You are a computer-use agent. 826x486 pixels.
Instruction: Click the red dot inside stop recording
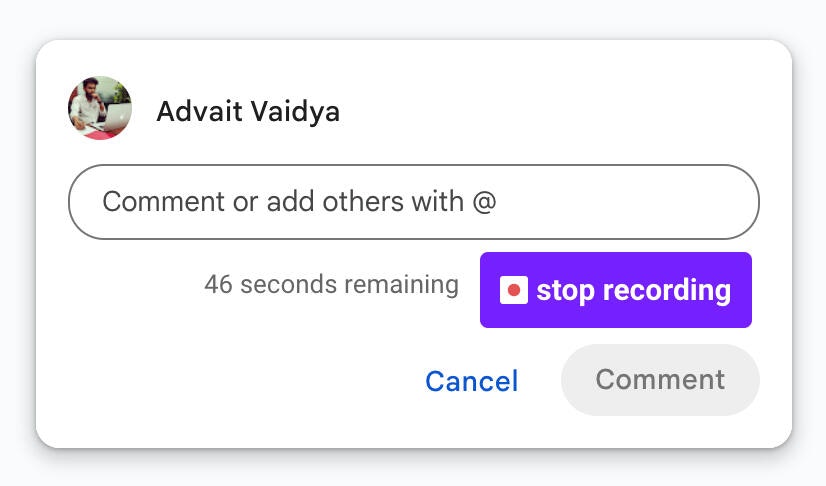click(514, 290)
